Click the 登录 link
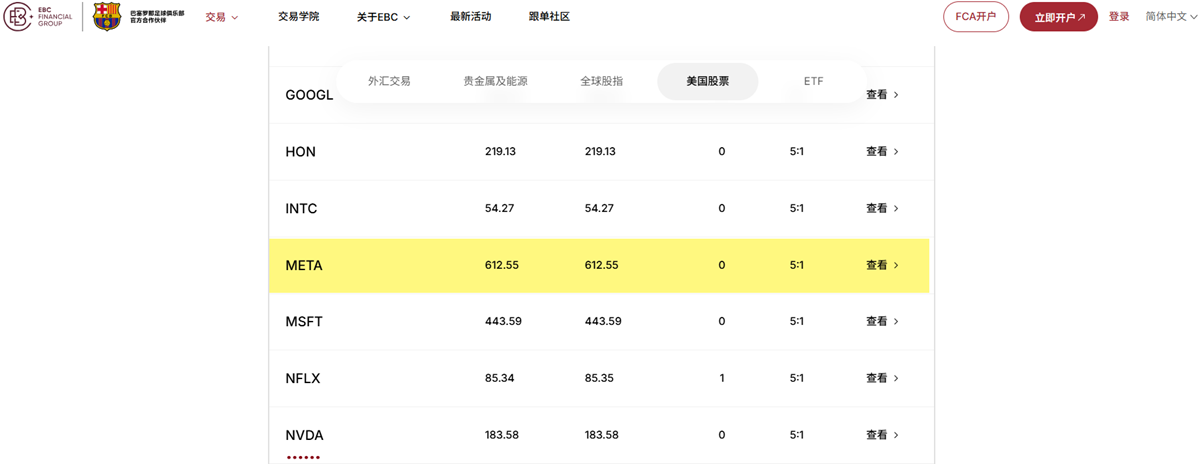The height and width of the screenshot is (464, 1200). coord(1119,17)
